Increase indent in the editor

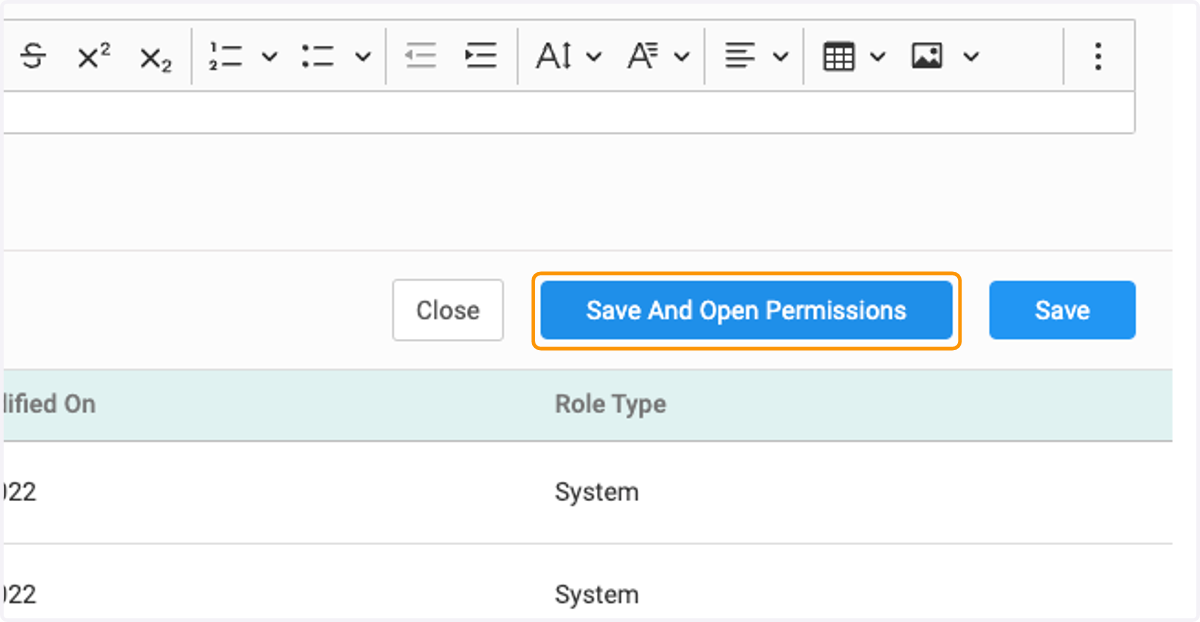click(481, 57)
